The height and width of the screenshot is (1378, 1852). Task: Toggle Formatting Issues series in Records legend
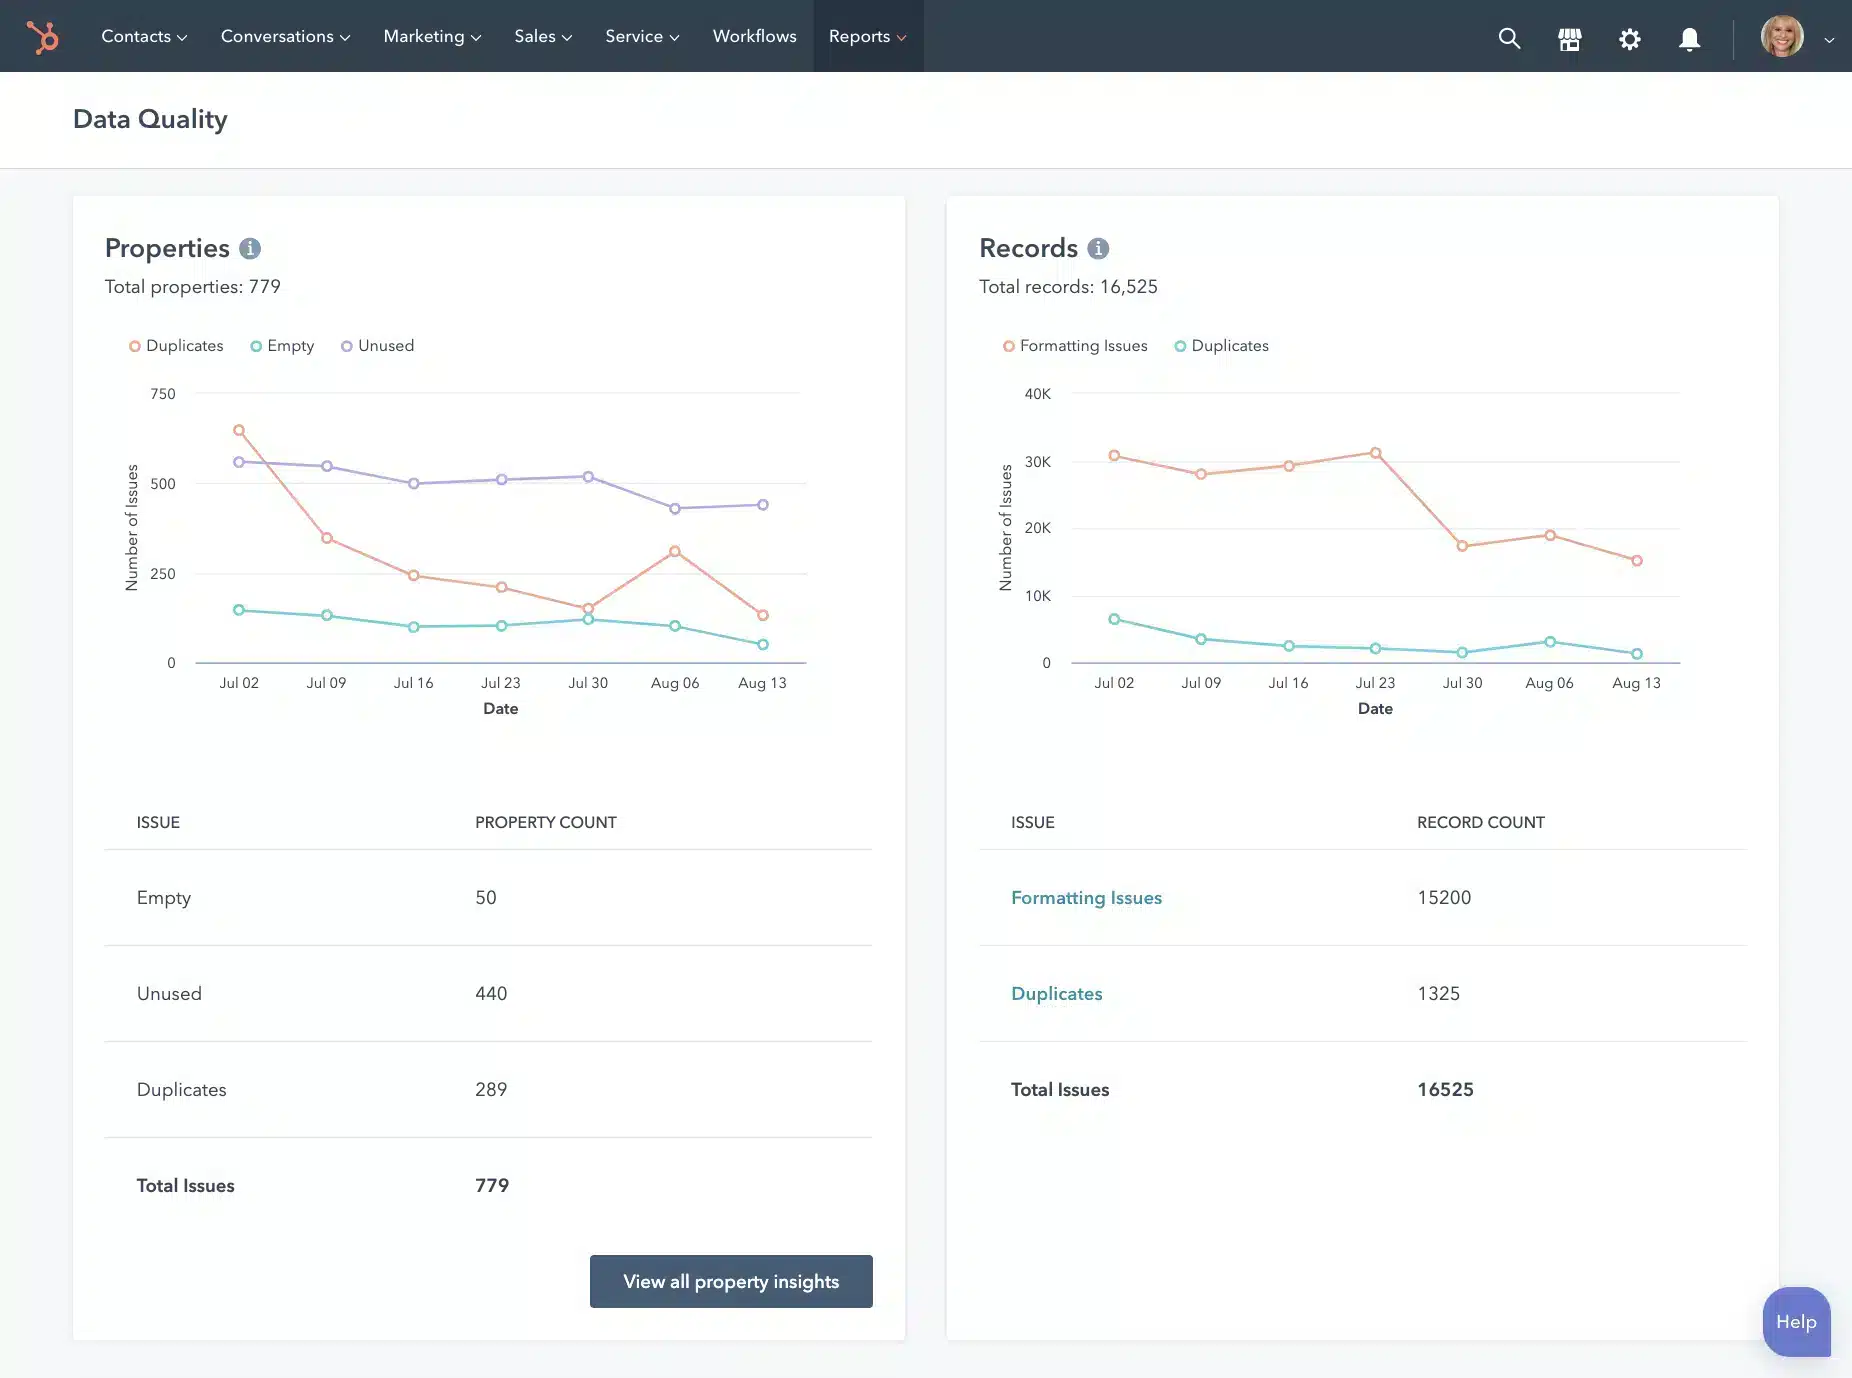pos(1075,346)
